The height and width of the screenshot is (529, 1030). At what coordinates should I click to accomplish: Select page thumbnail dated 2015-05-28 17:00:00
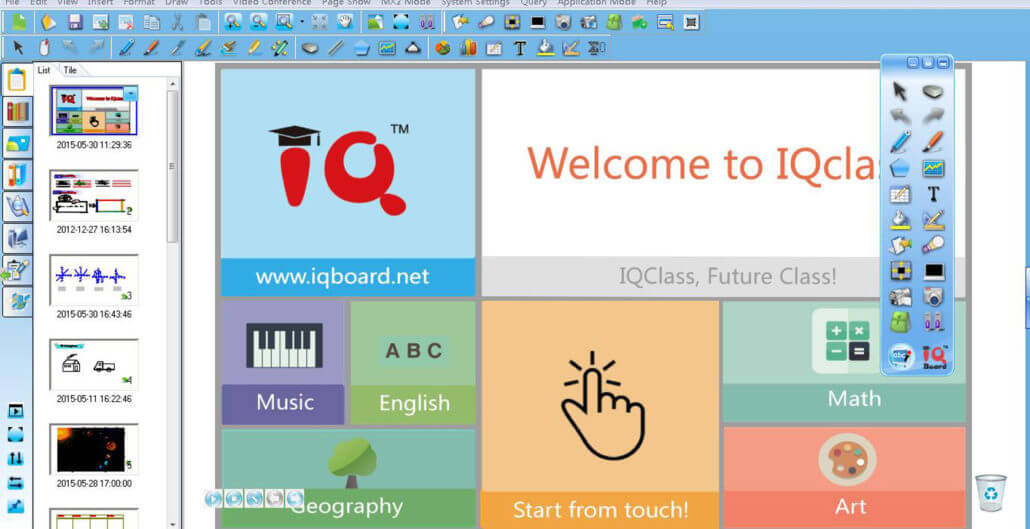point(94,449)
